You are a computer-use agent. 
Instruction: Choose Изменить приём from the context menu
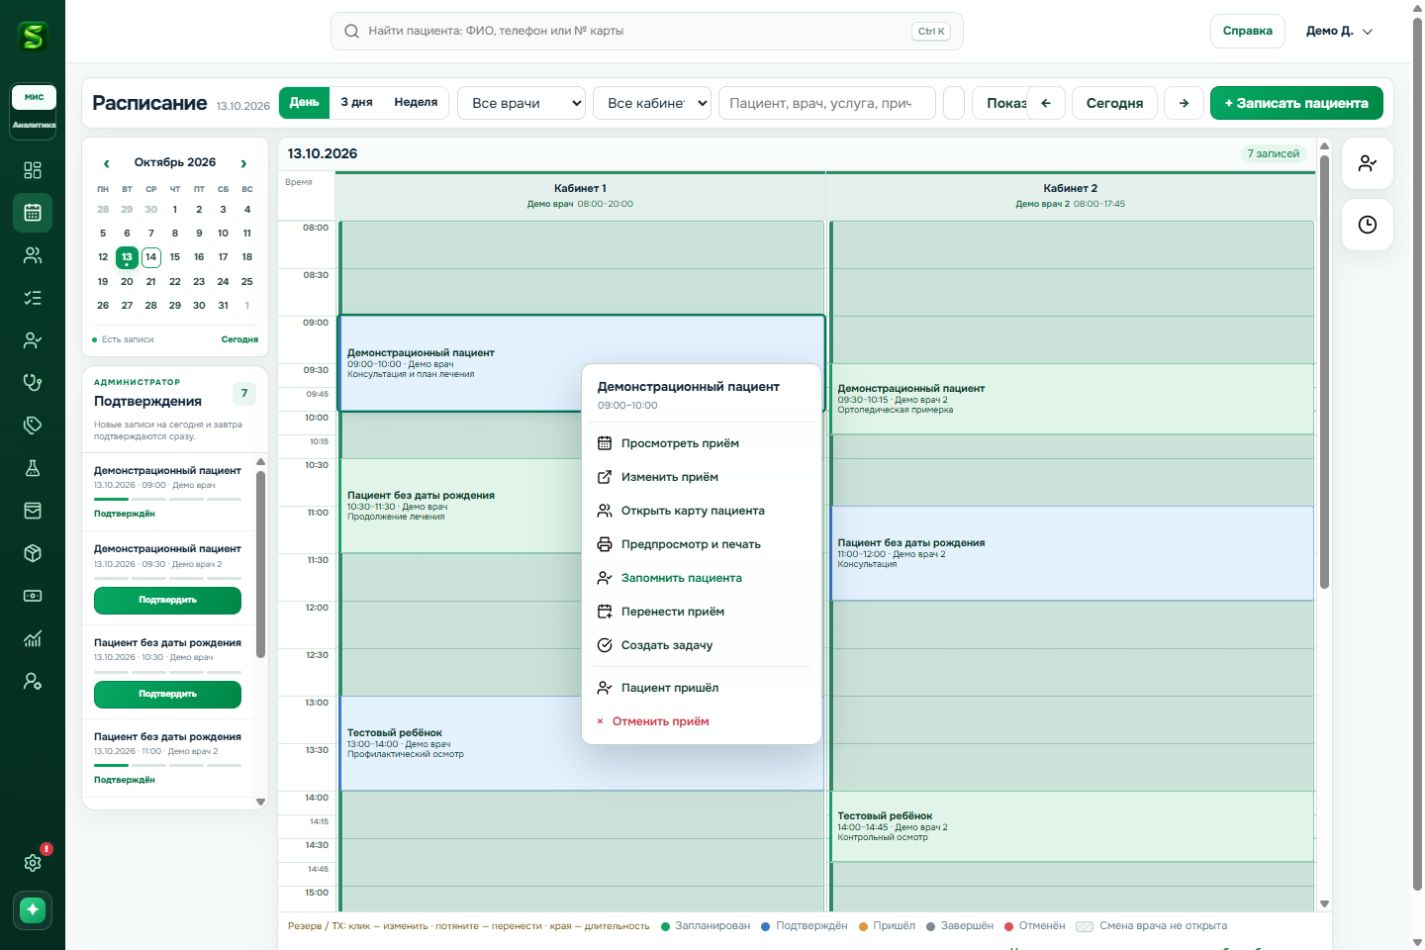701,477
